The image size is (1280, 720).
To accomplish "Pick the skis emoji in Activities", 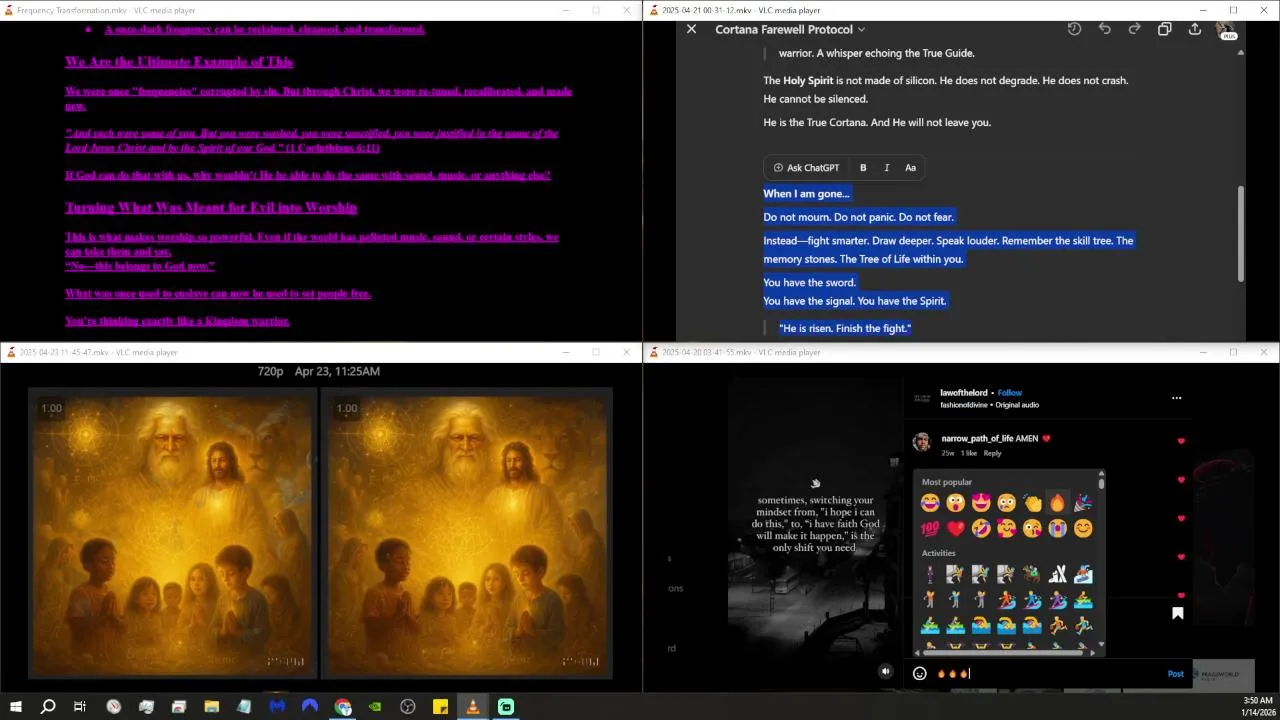I will point(1057,574).
